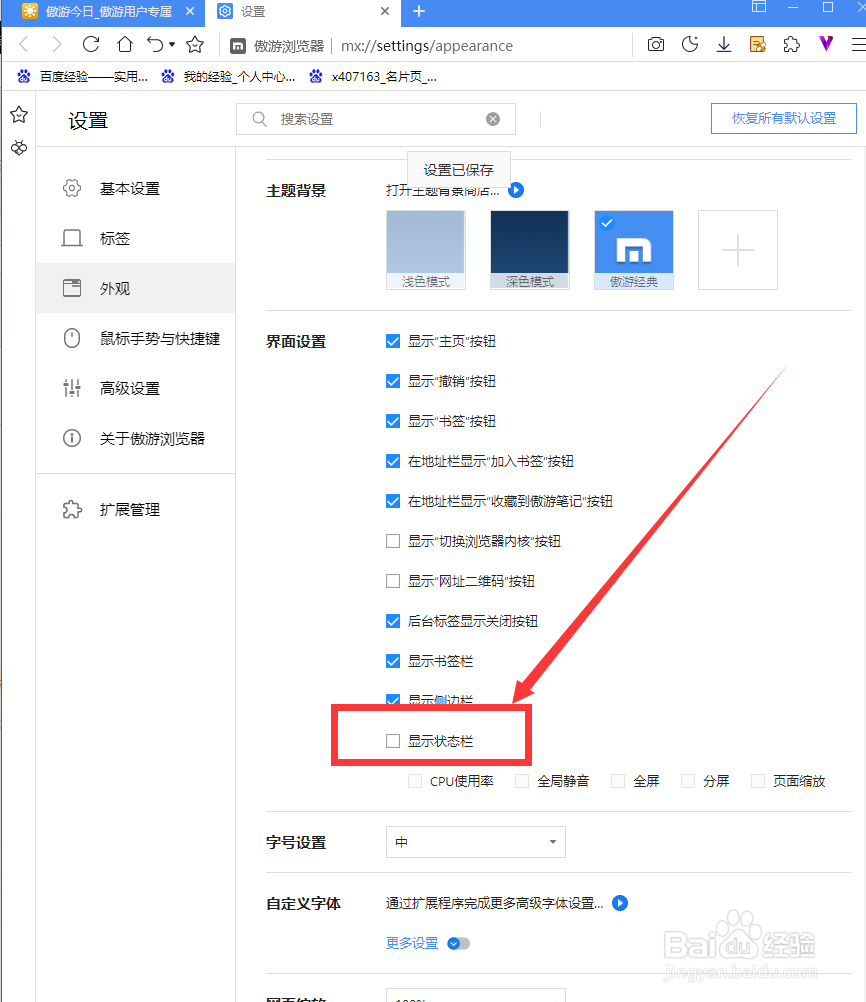Enable 显示状态栏 checkbox
Viewport: 866px width, 1002px height.
(393, 740)
